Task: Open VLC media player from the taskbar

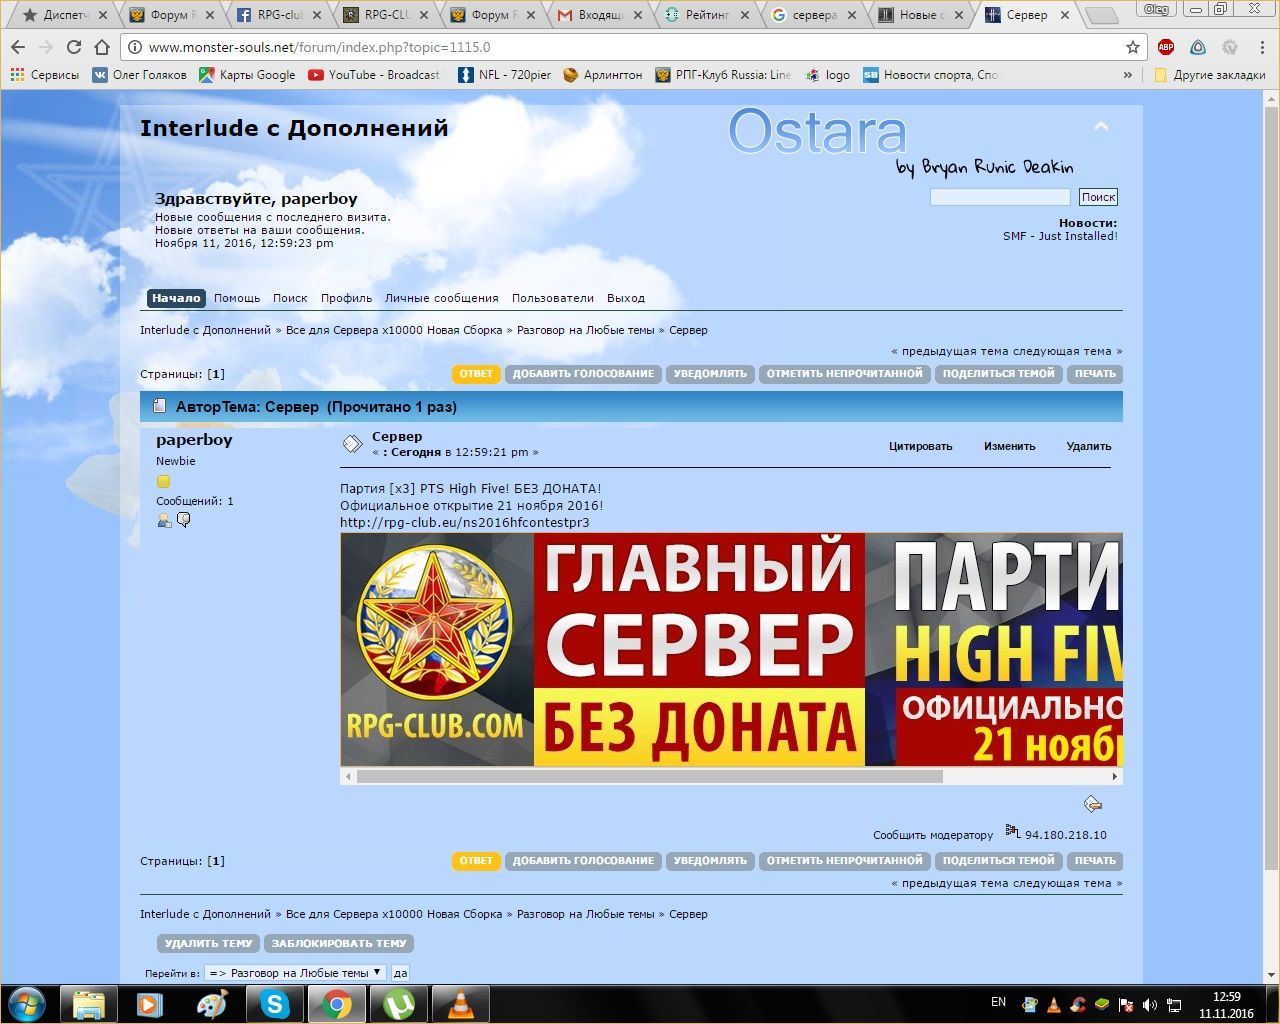Action: coord(460,1003)
